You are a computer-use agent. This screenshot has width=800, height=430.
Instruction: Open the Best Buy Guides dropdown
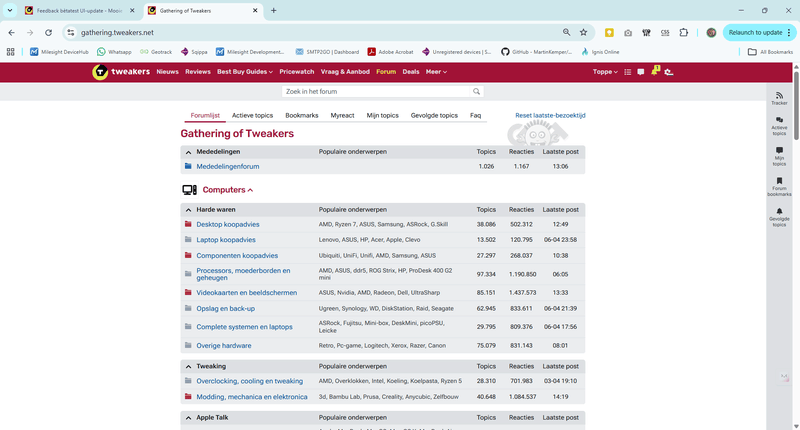click(244, 72)
